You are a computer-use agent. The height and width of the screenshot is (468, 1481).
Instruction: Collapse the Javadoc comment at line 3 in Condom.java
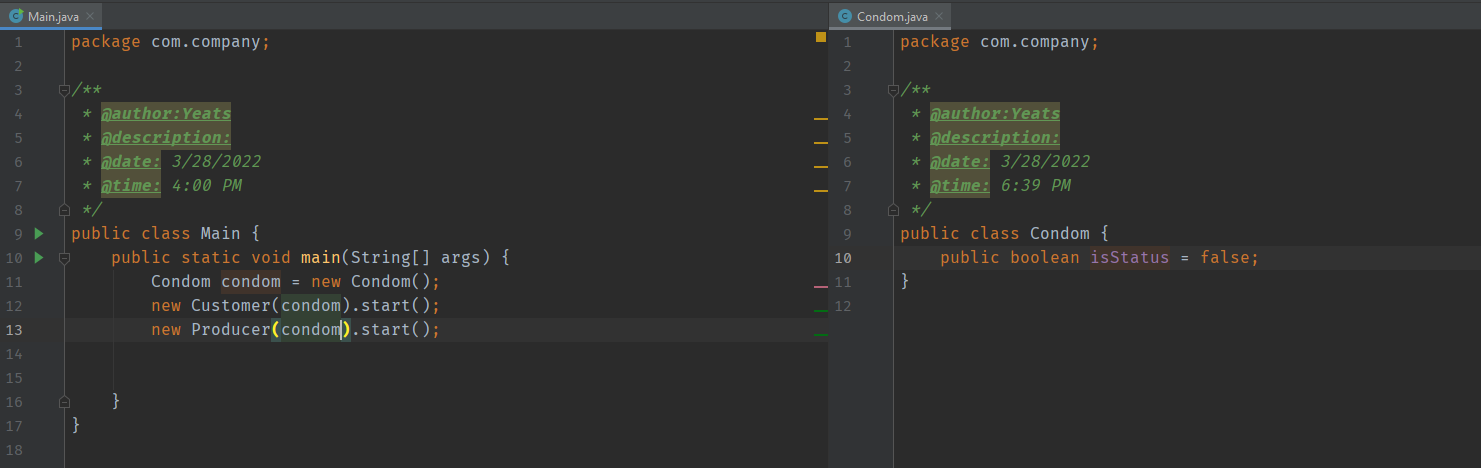click(x=893, y=90)
